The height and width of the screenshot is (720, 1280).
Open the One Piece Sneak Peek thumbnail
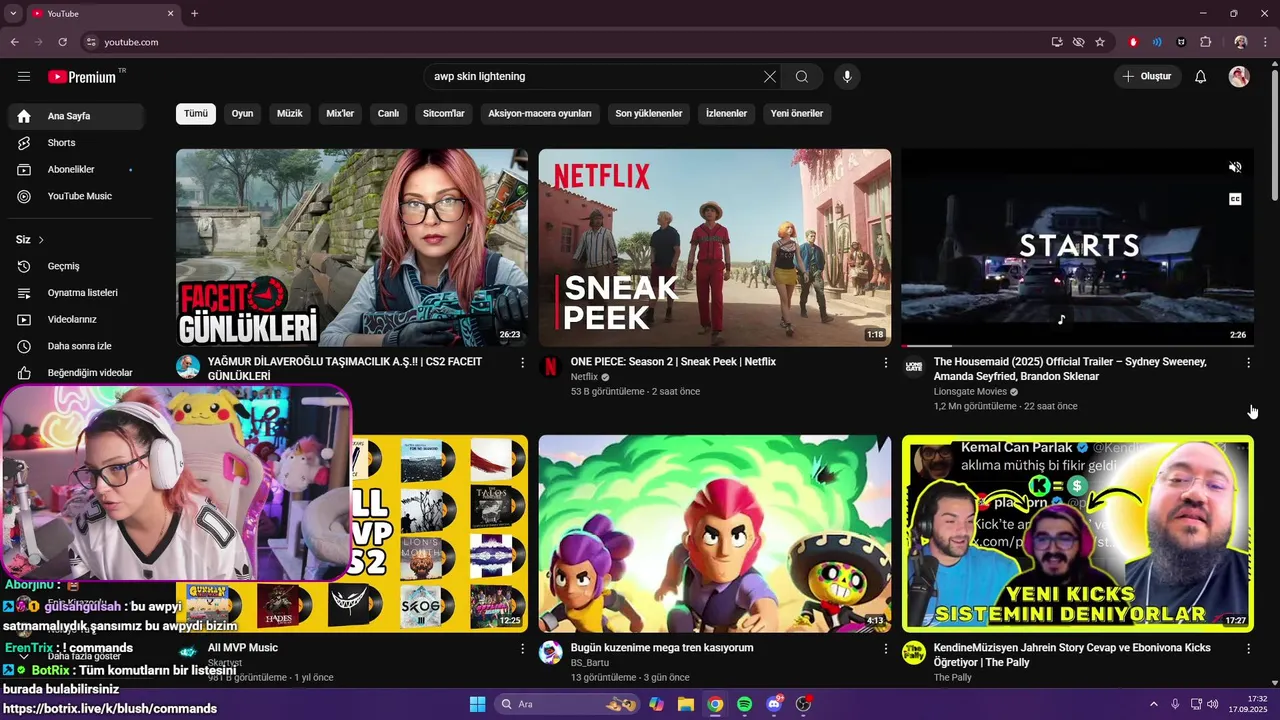click(715, 247)
